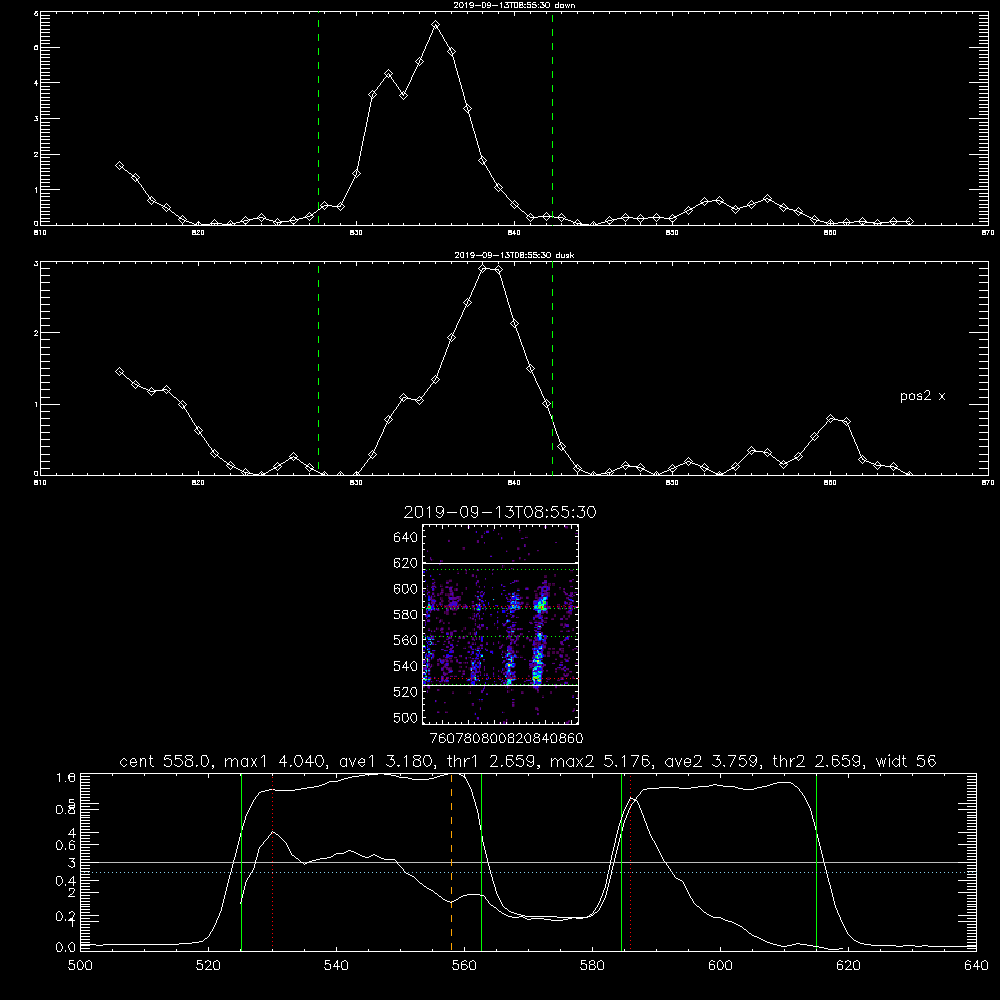Viewport: 1000px width, 1000px height.
Task: Click the "580" y-axis label beside the spectral image
Action: [x=406, y=615]
